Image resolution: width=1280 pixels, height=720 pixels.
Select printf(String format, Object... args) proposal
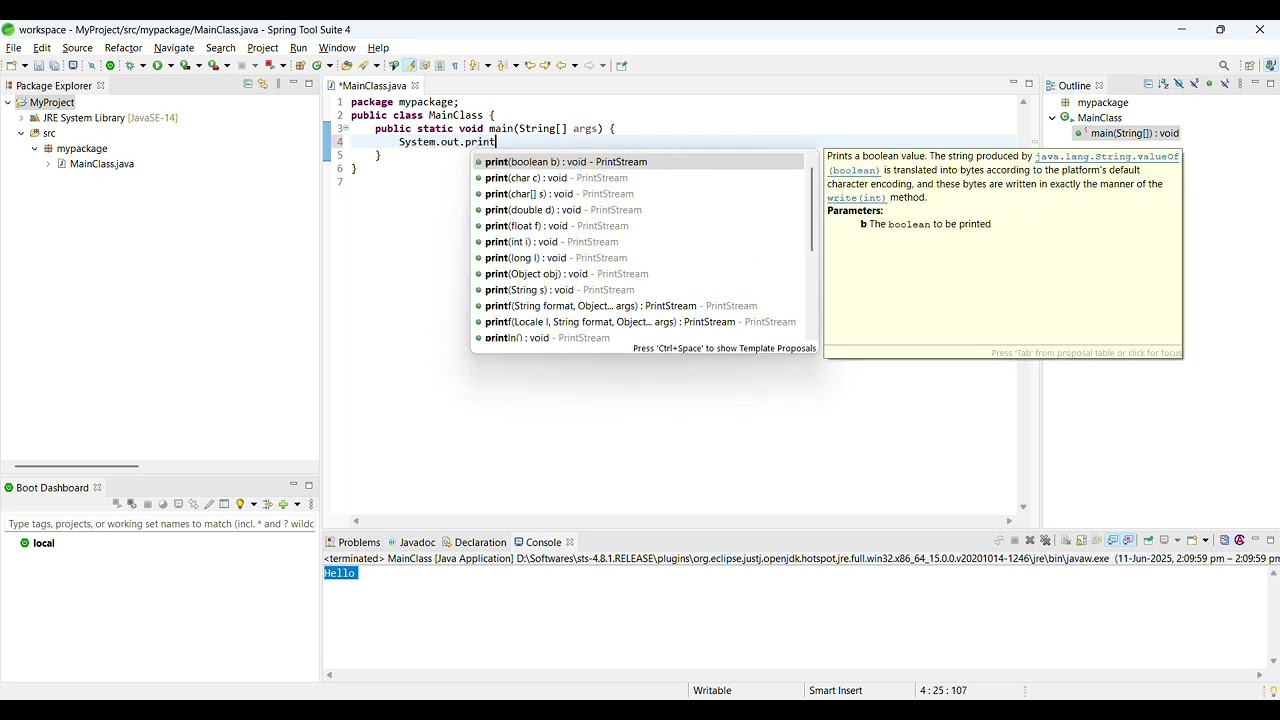[637, 306]
